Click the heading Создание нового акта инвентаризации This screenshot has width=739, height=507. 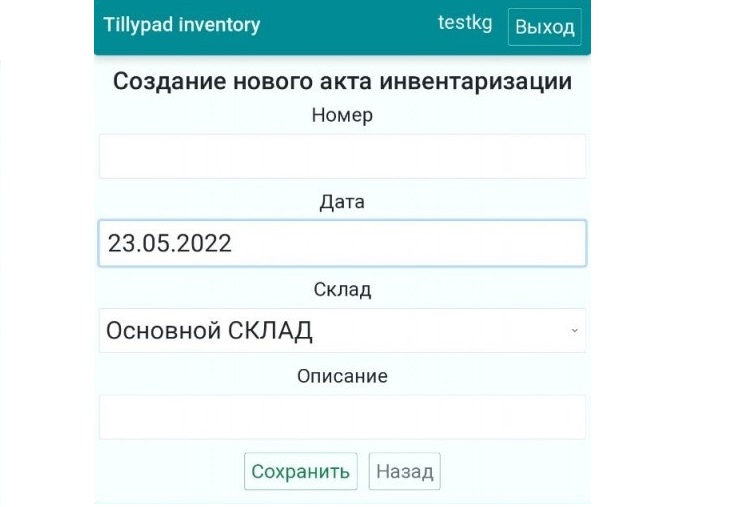342,81
